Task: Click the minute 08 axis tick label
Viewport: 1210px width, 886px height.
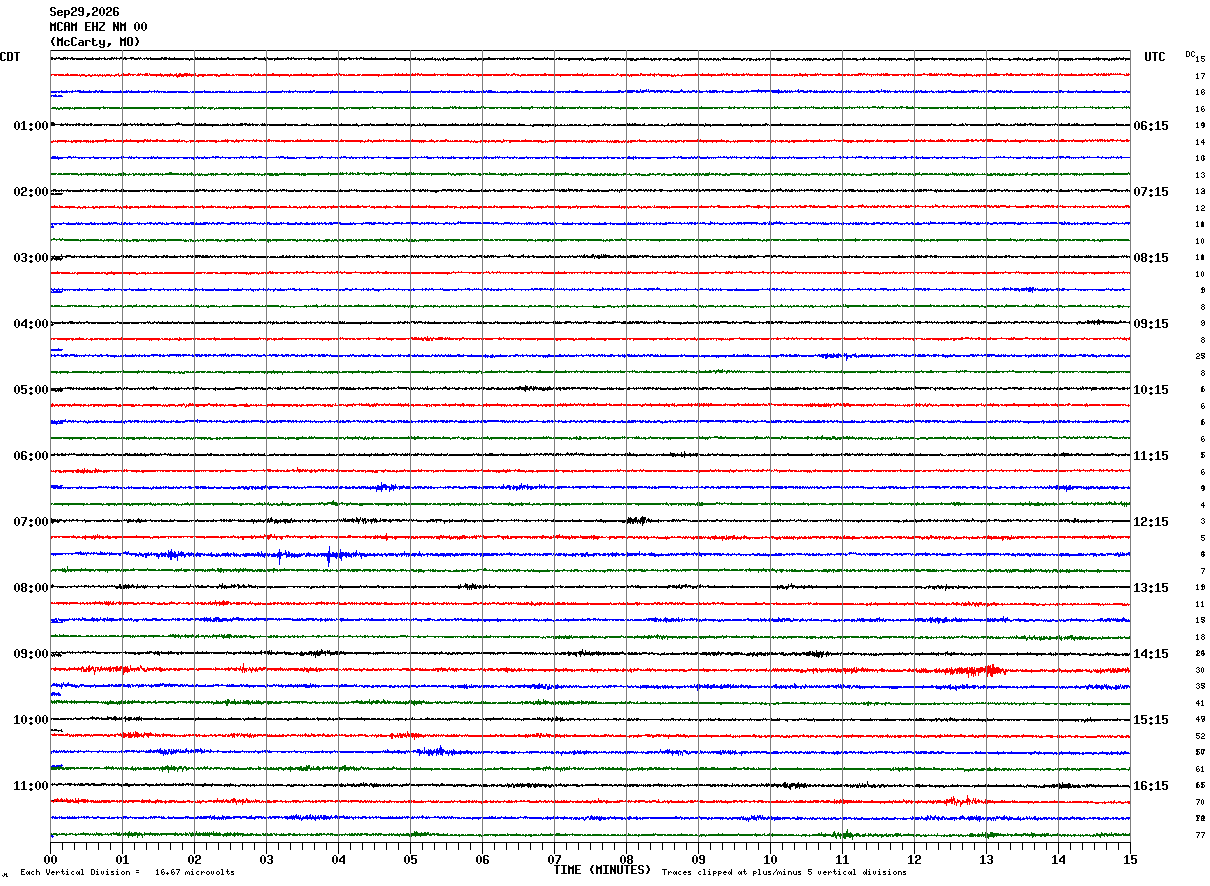Action: click(x=626, y=859)
